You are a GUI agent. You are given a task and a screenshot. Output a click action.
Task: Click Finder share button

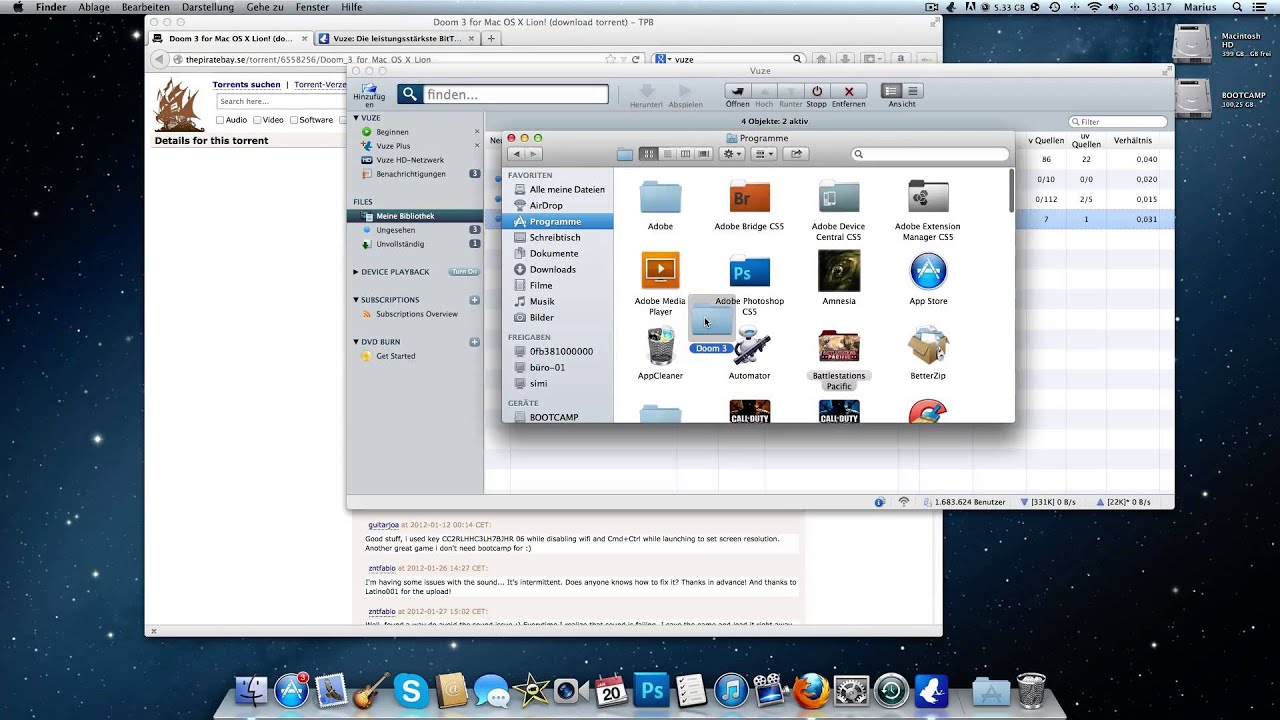[x=796, y=154]
